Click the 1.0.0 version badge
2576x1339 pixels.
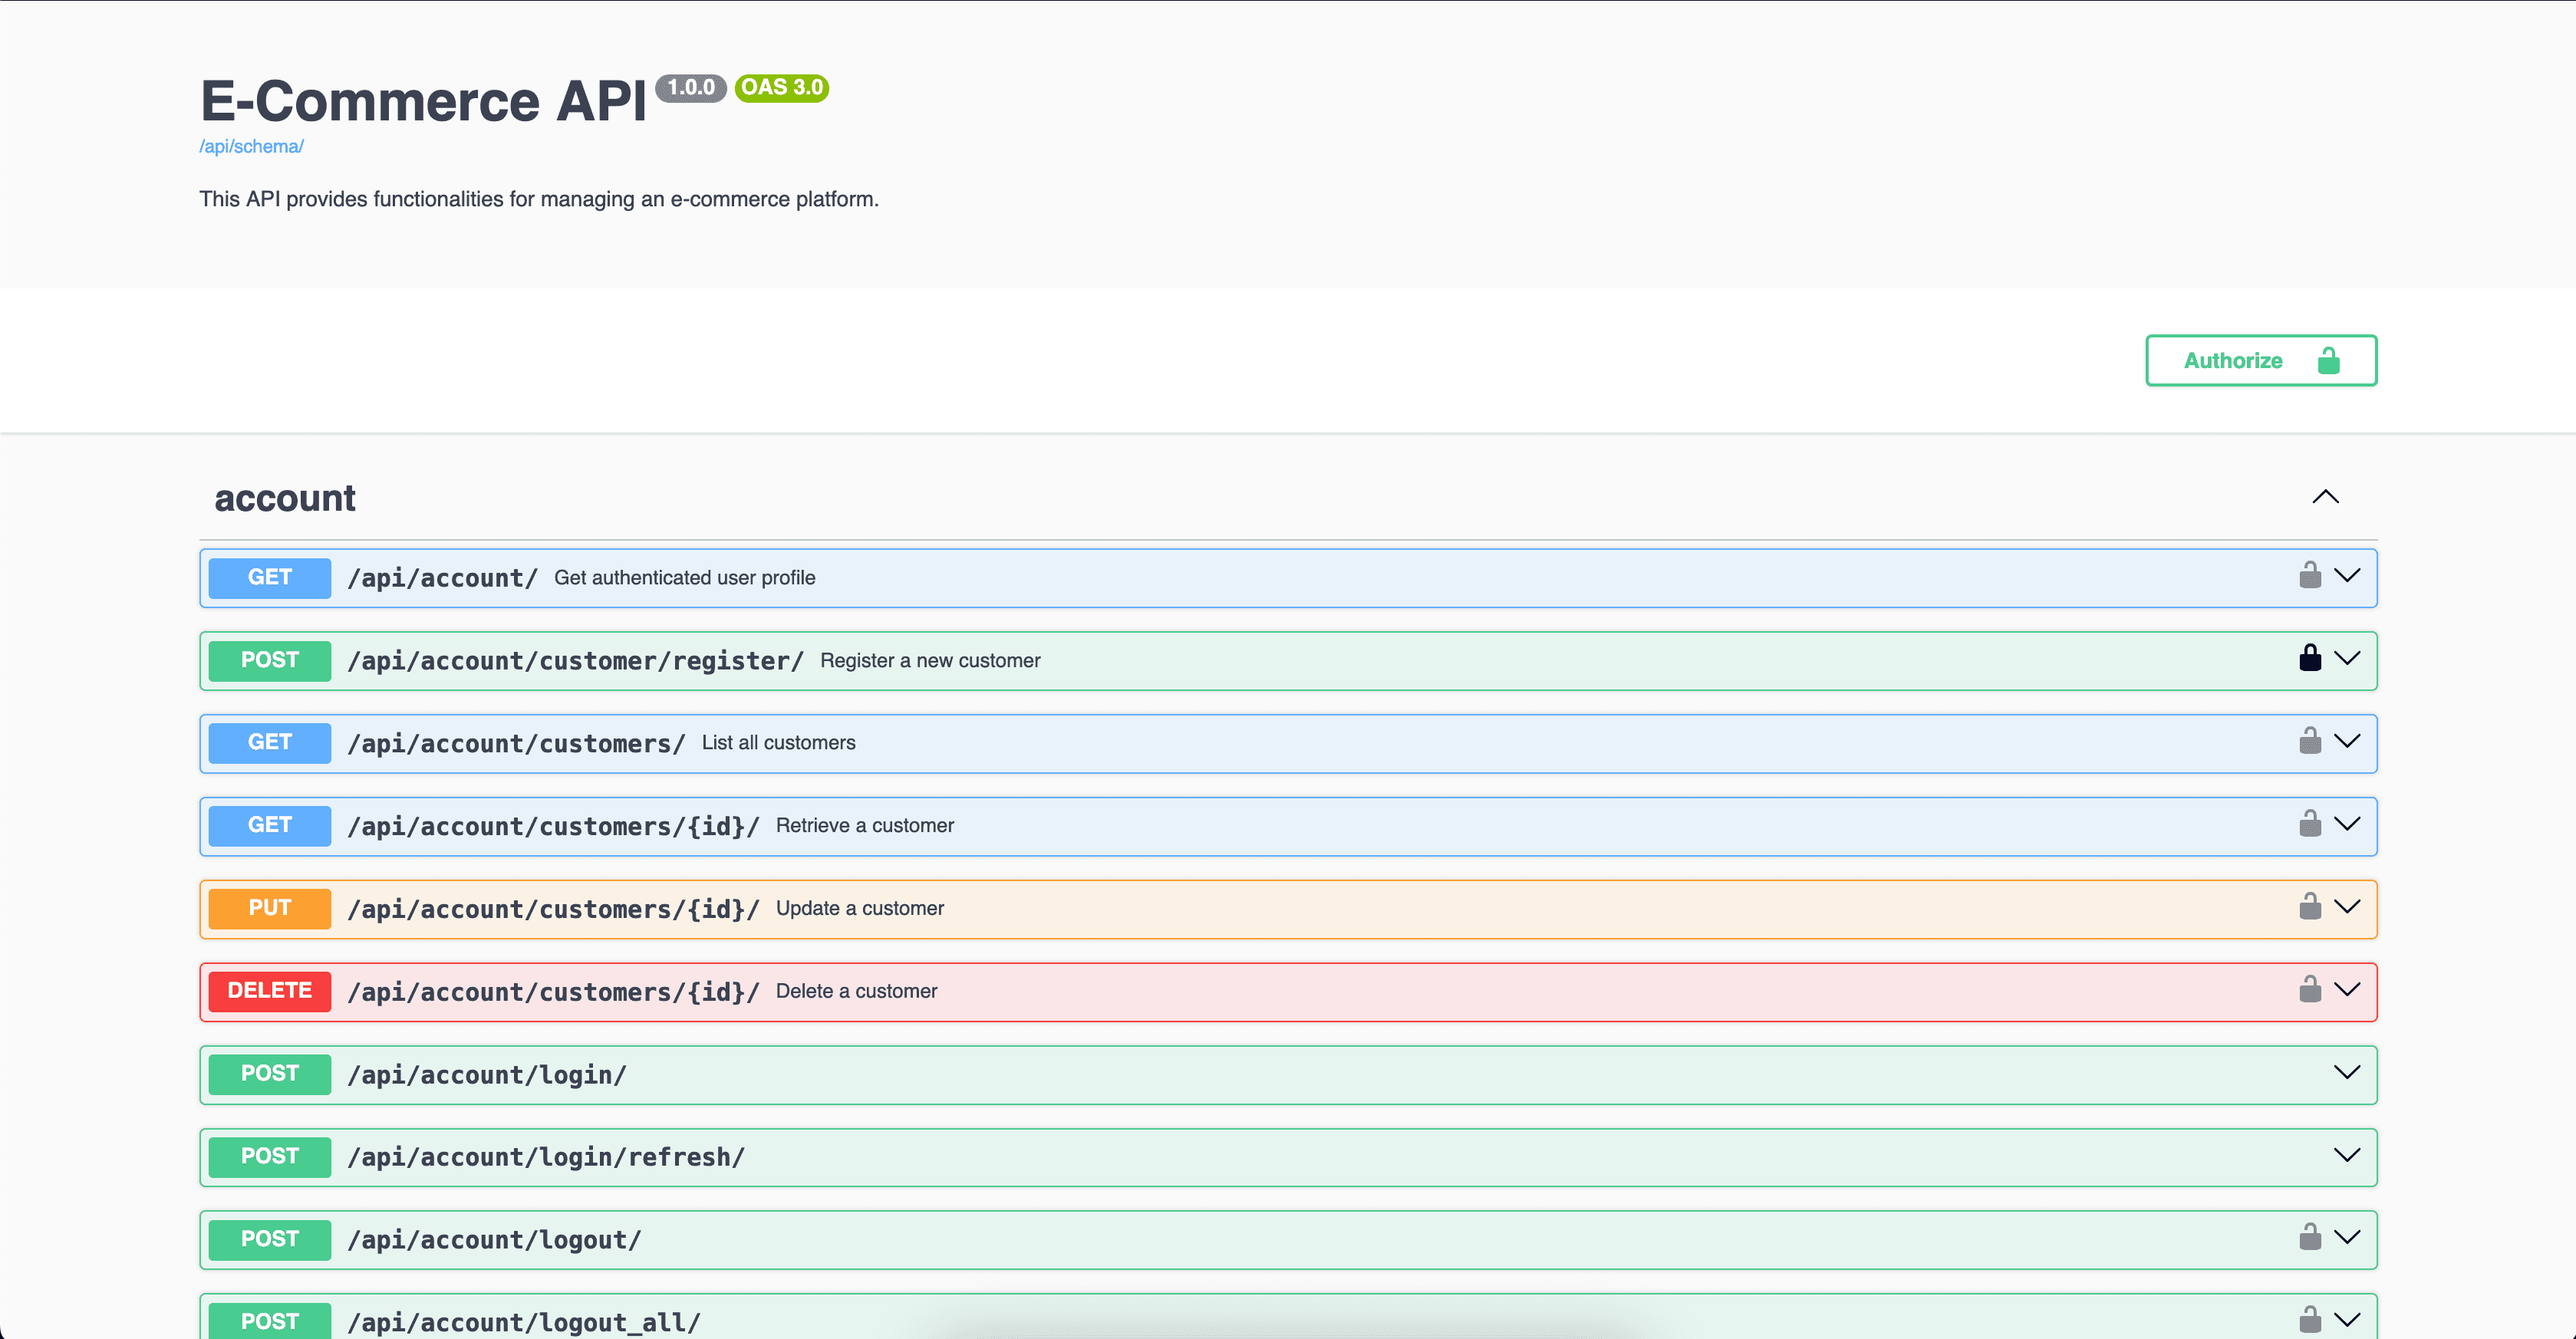click(691, 88)
